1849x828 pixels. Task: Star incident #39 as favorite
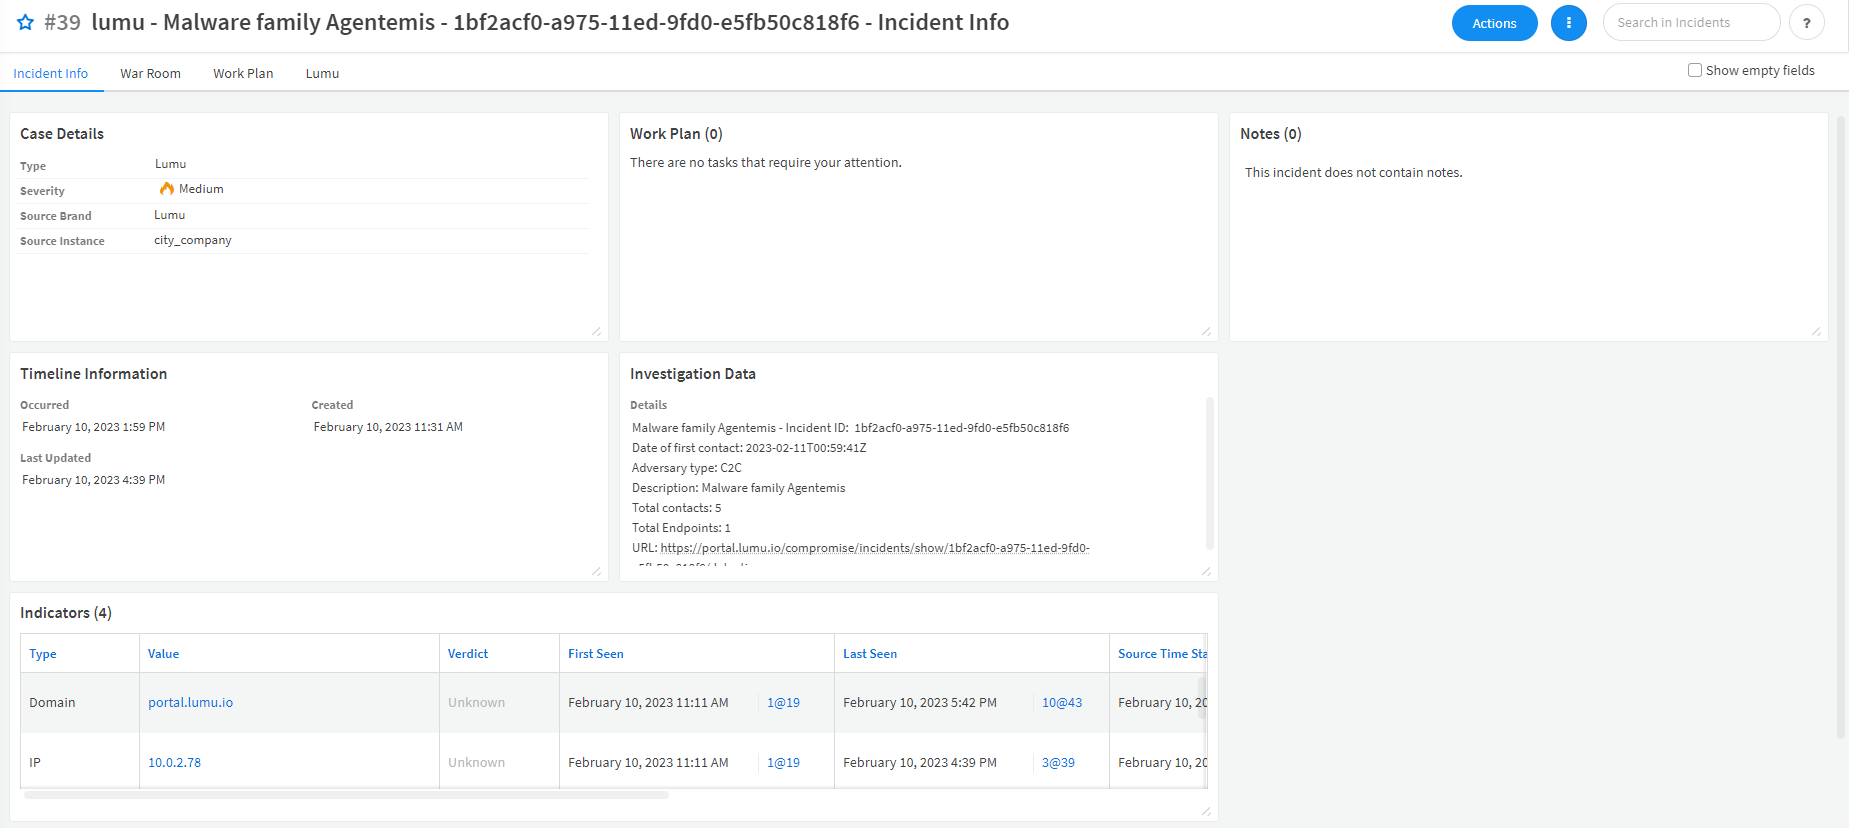(25, 23)
